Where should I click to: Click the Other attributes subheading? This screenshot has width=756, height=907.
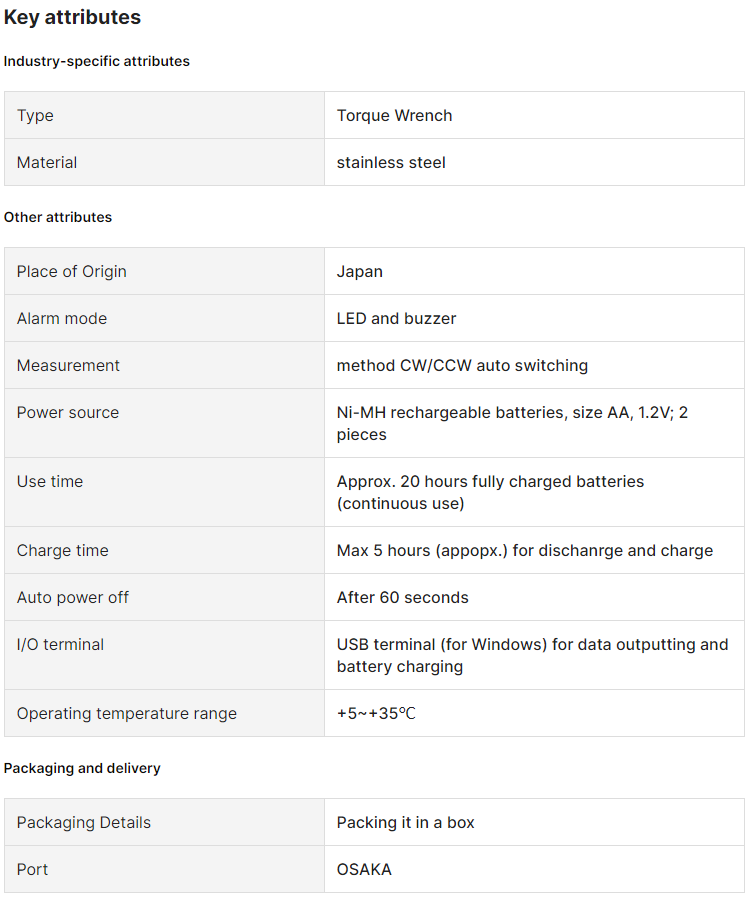[x=58, y=217]
